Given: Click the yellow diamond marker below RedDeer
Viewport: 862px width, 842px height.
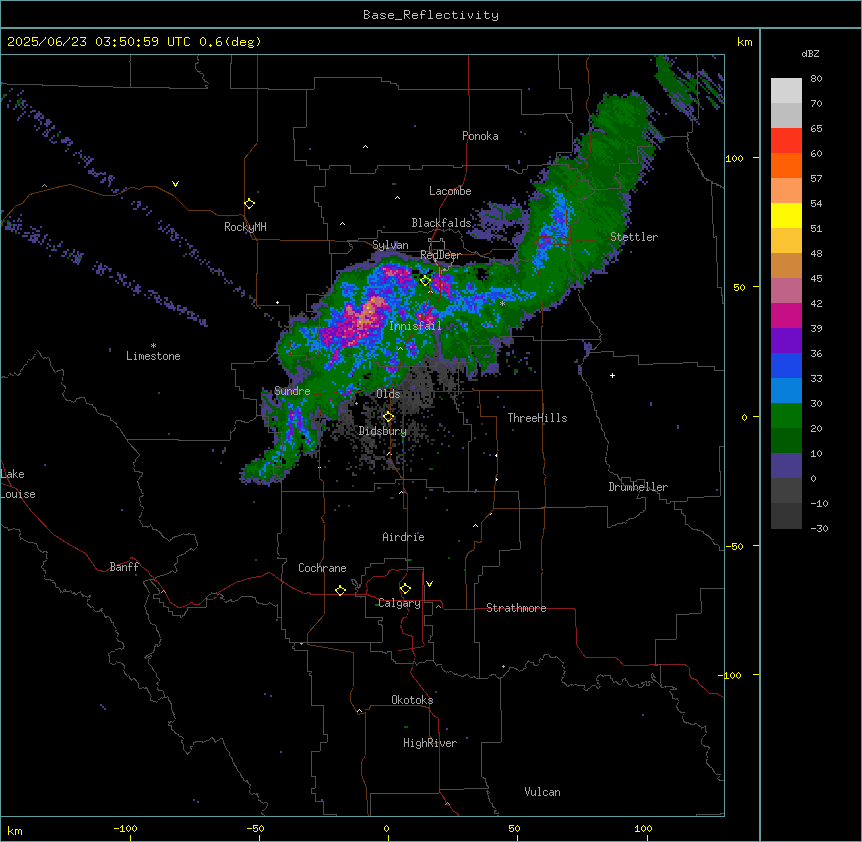Looking at the screenshot, I should pos(425,280).
